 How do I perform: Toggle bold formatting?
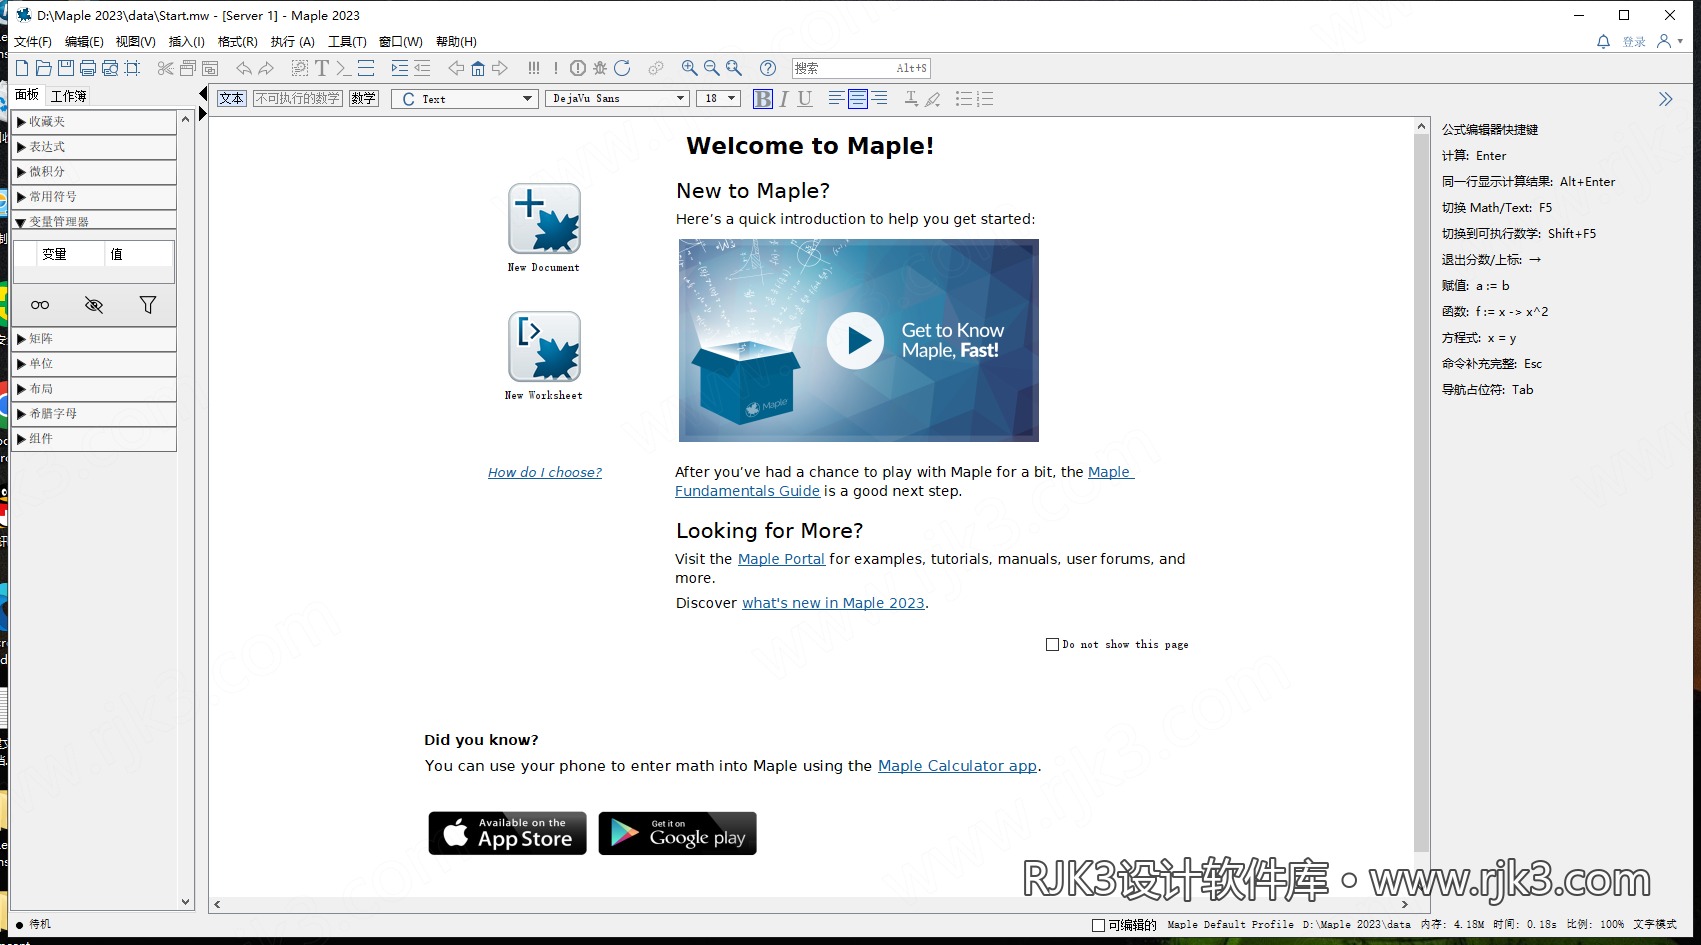click(763, 99)
